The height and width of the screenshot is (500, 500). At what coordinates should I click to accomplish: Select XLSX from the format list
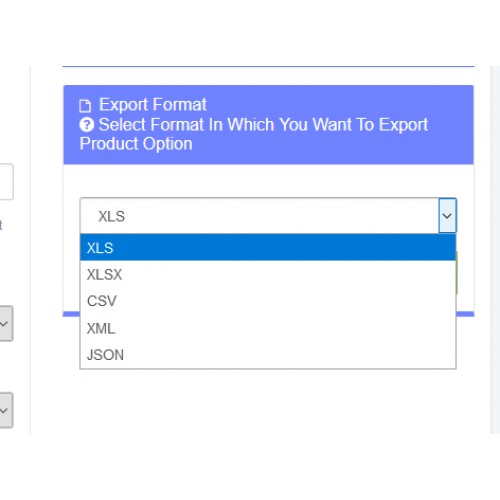(268, 274)
